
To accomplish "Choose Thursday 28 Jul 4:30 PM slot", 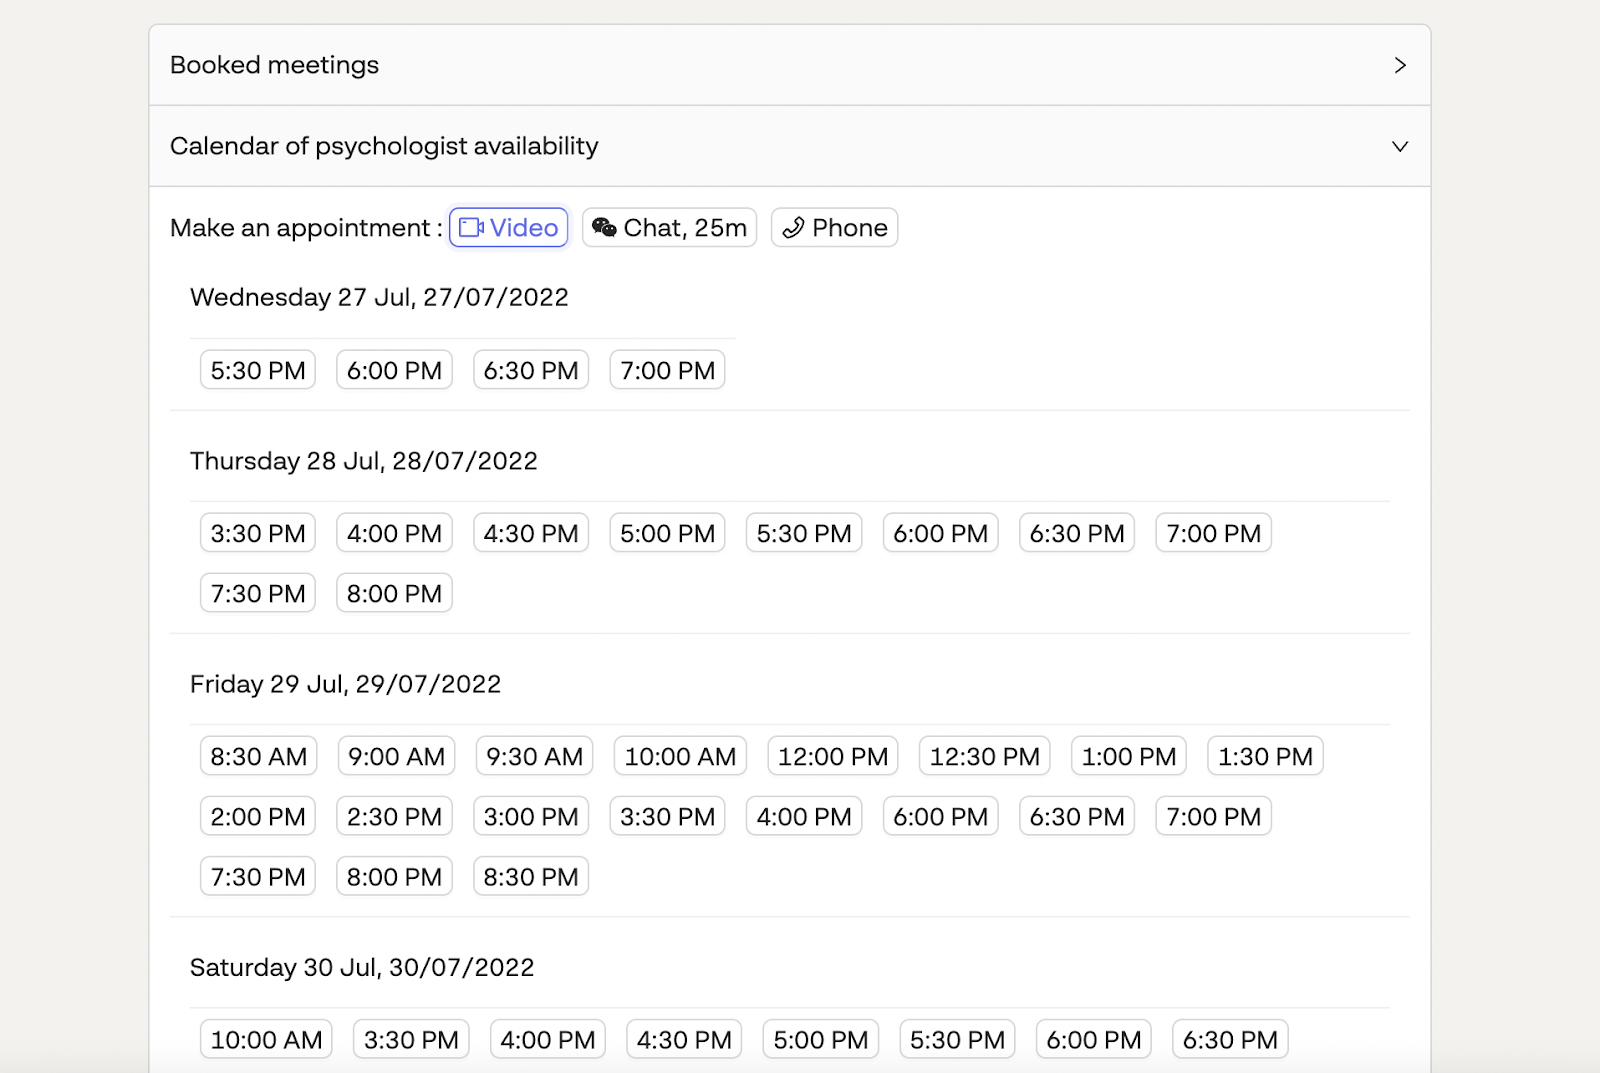I will (x=531, y=533).
